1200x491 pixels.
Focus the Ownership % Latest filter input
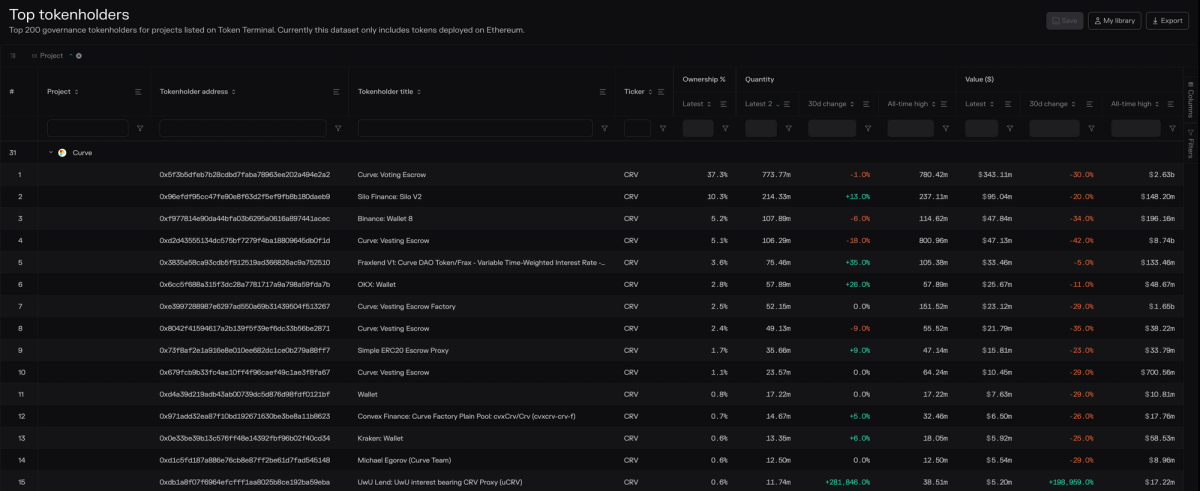pos(698,128)
